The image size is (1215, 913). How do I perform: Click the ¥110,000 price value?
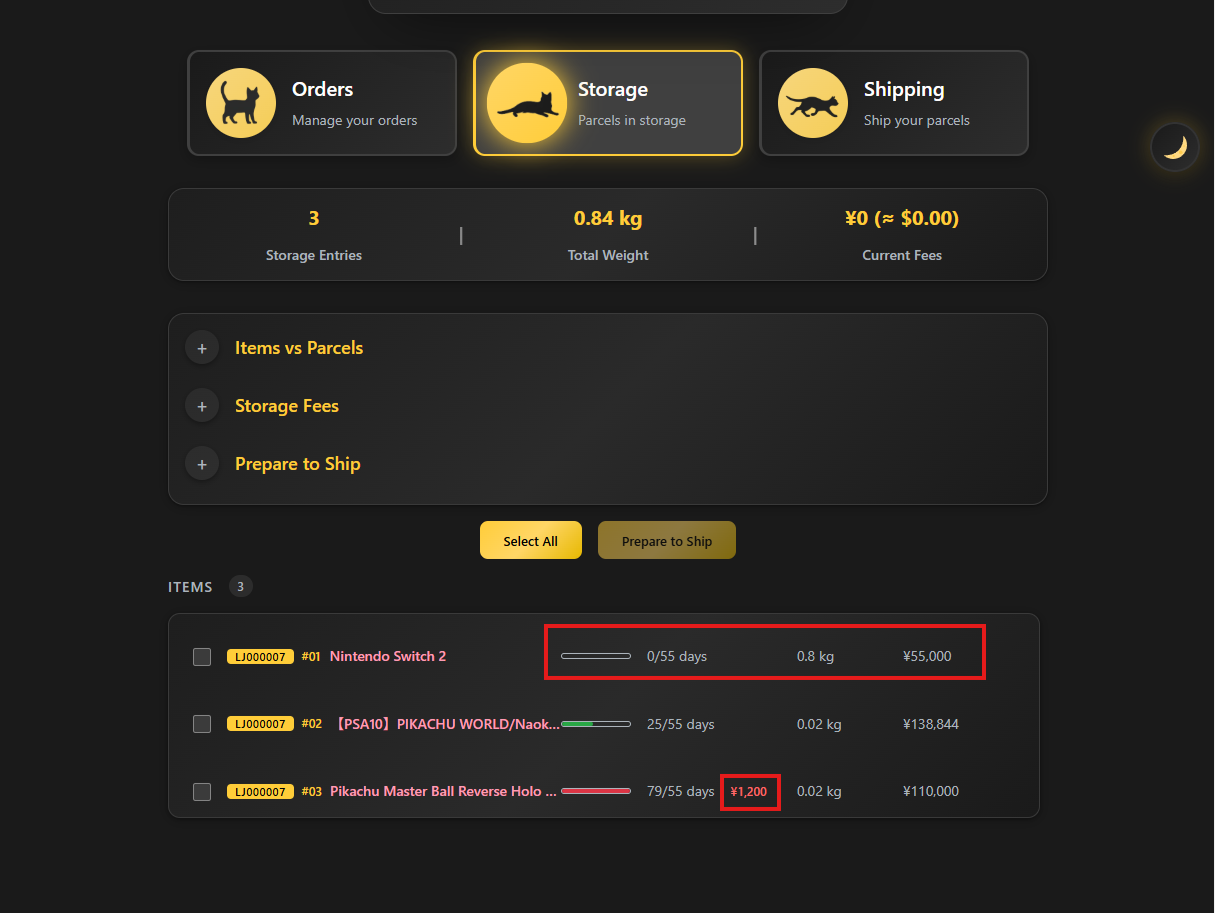[931, 792]
